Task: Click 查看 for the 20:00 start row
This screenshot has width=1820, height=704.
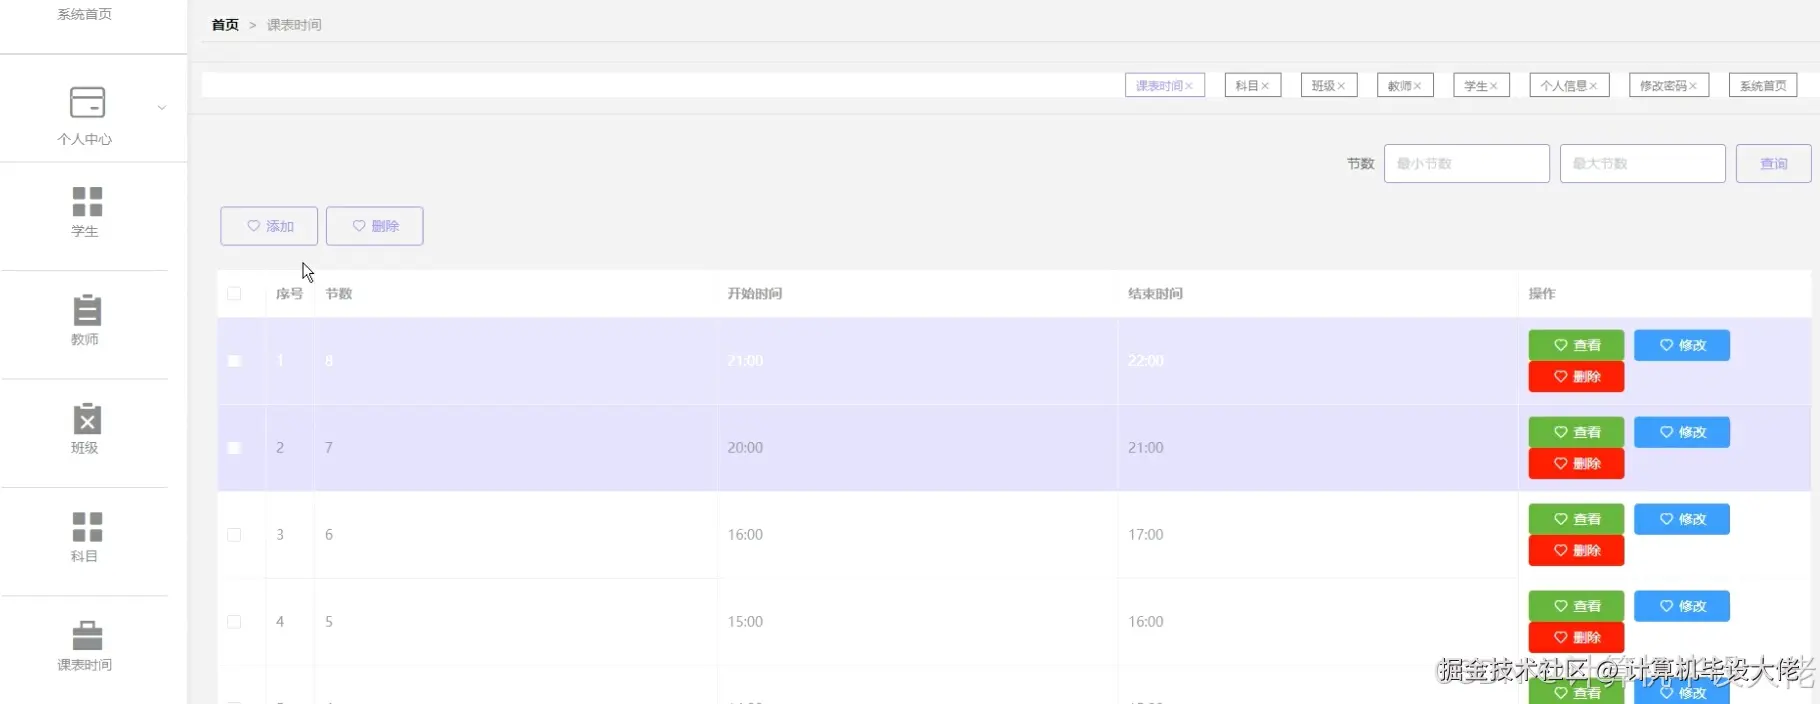Action: tap(1576, 432)
